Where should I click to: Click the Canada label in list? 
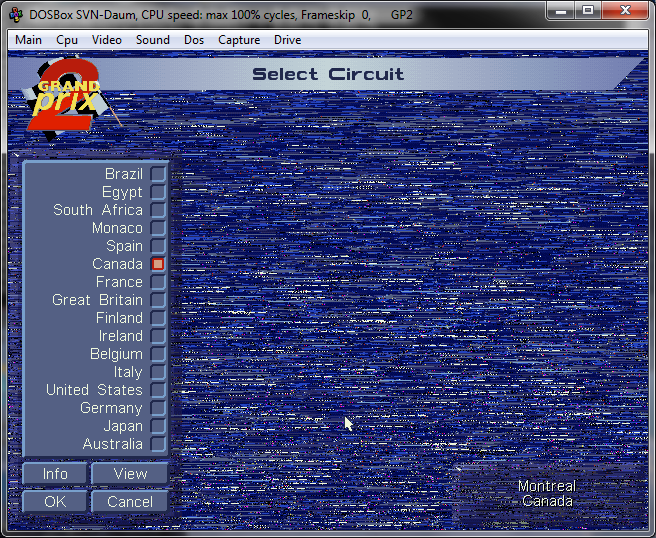point(118,264)
